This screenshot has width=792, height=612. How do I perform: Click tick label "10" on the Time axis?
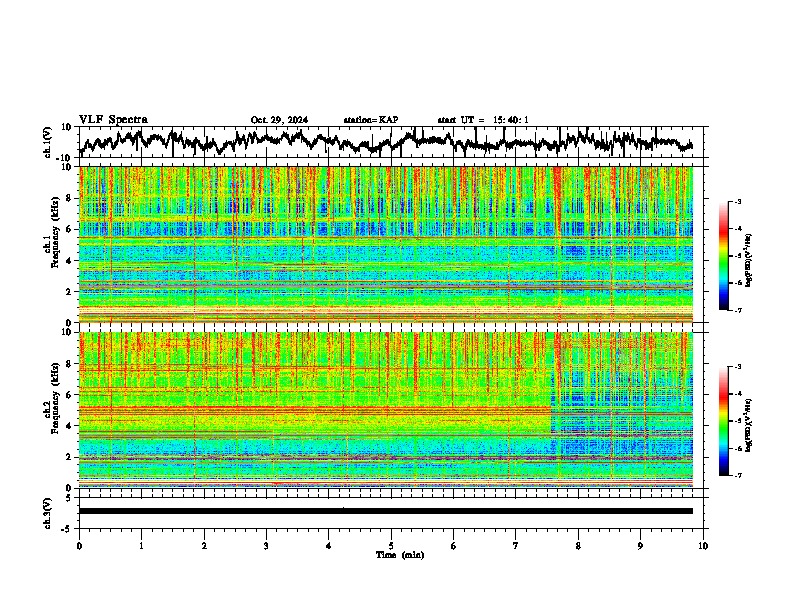[x=703, y=546]
